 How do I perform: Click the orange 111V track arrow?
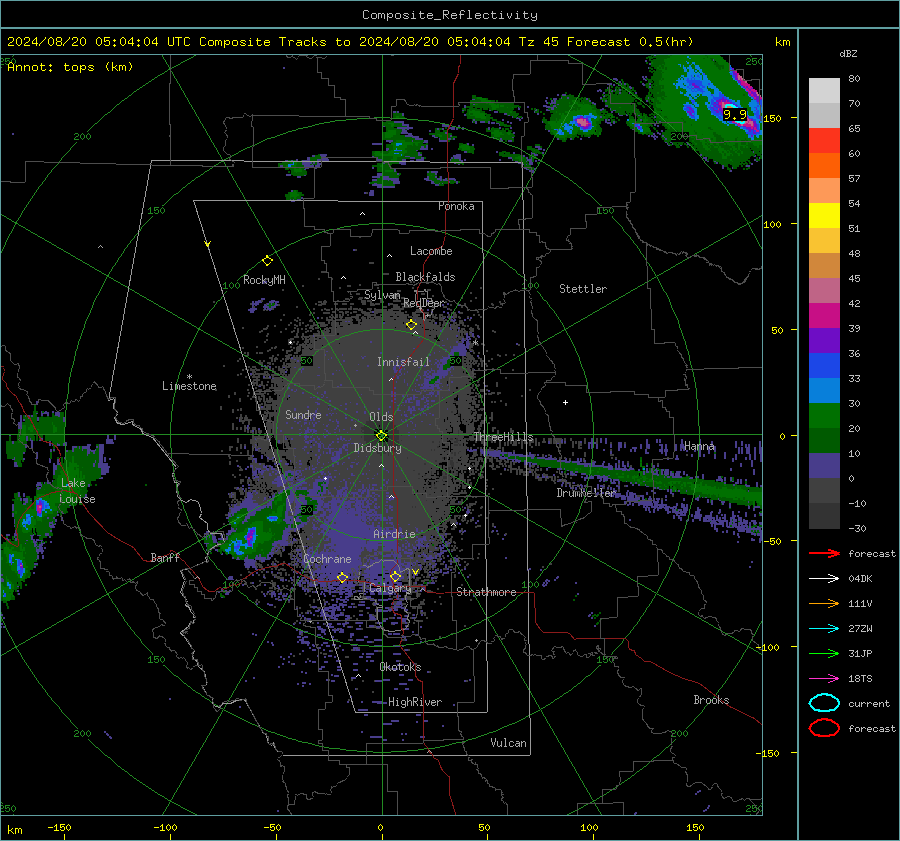824,603
